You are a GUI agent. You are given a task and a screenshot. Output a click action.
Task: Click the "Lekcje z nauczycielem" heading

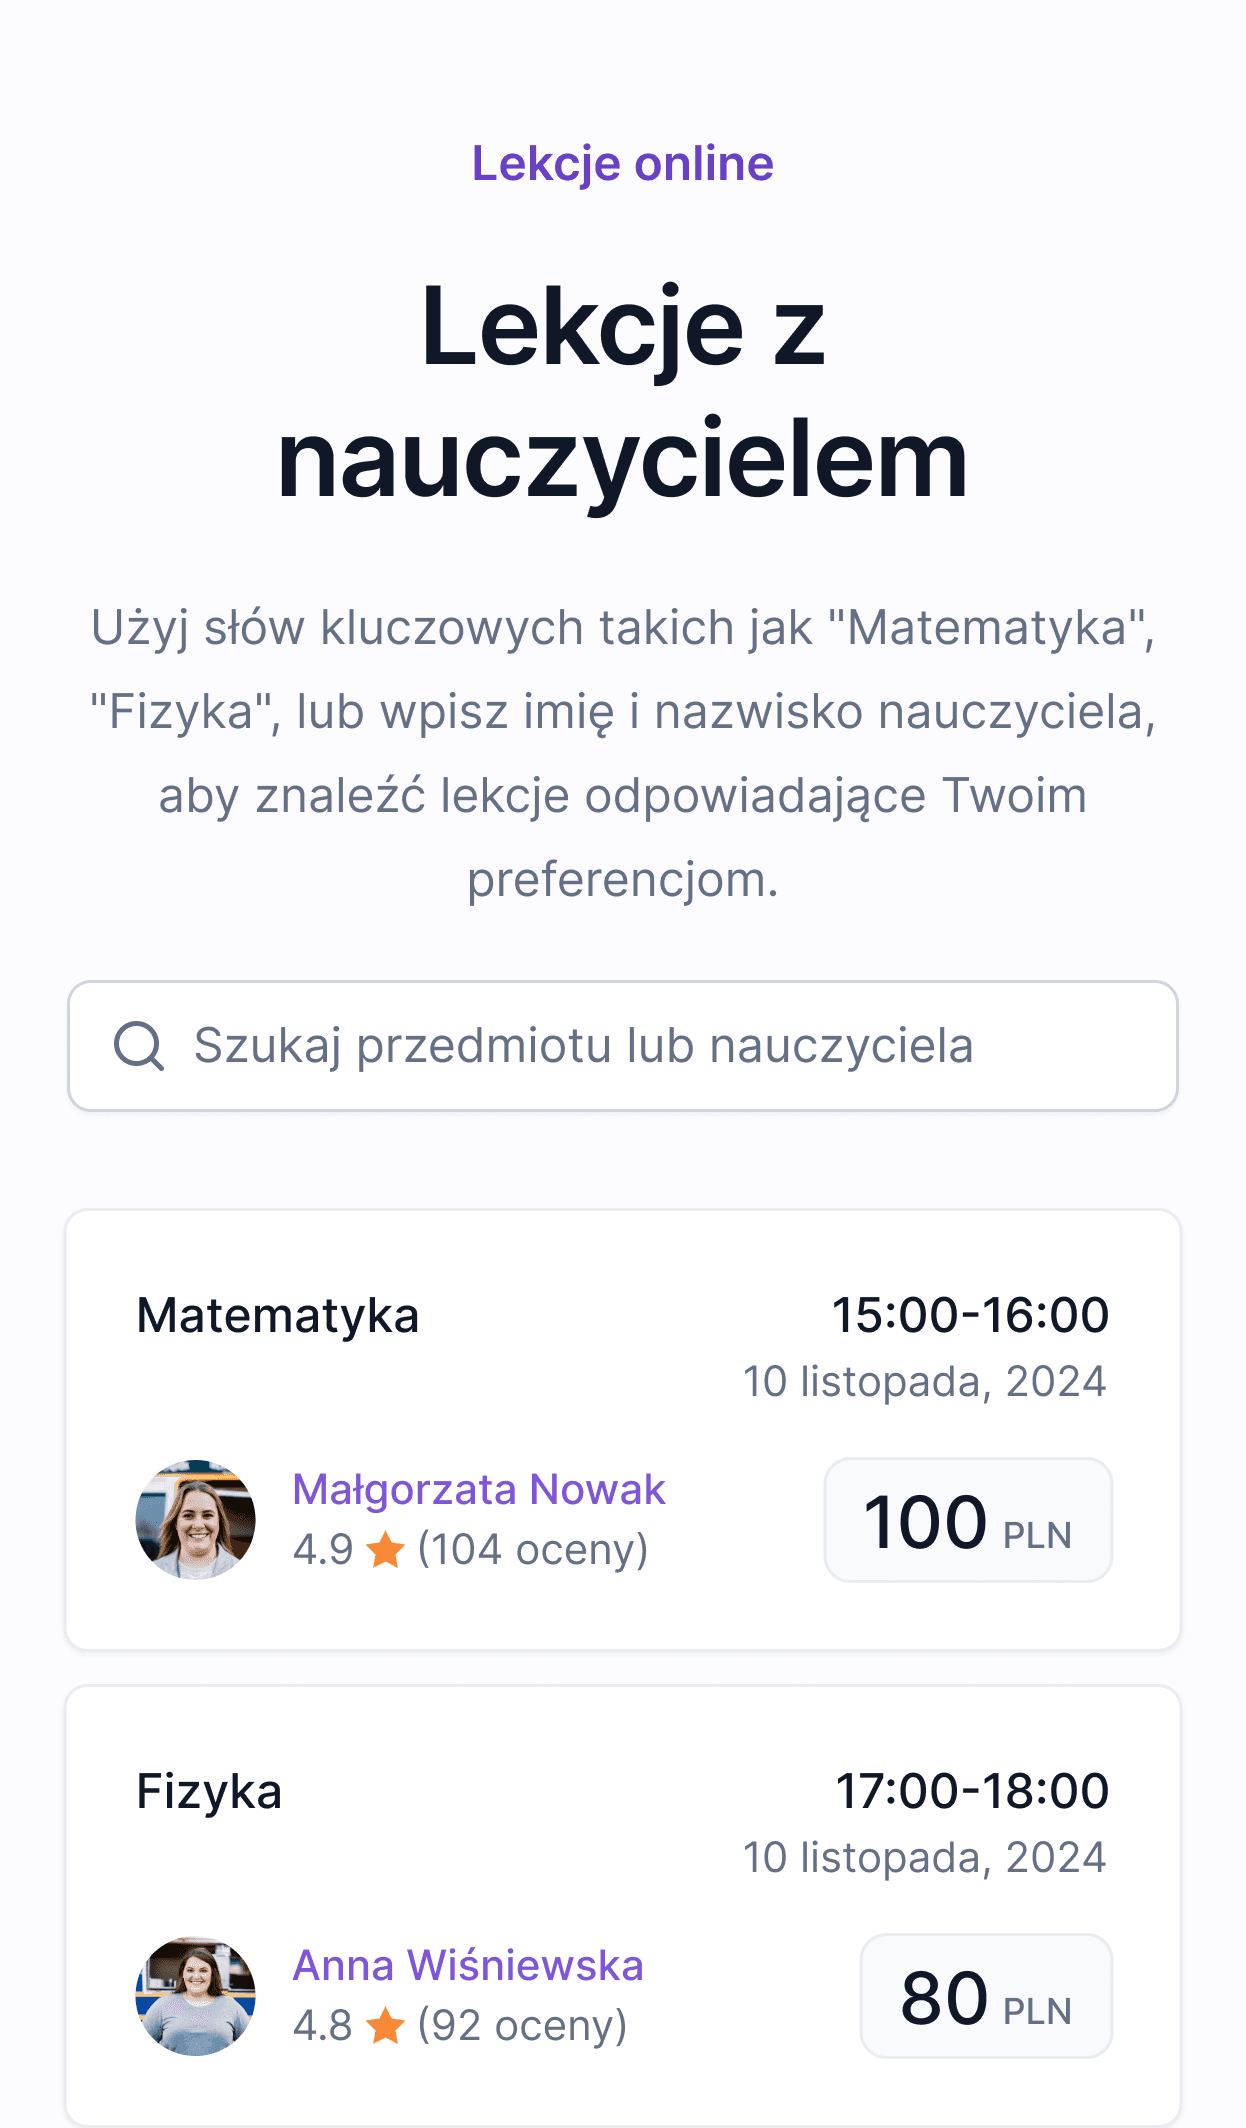pos(622,392)
